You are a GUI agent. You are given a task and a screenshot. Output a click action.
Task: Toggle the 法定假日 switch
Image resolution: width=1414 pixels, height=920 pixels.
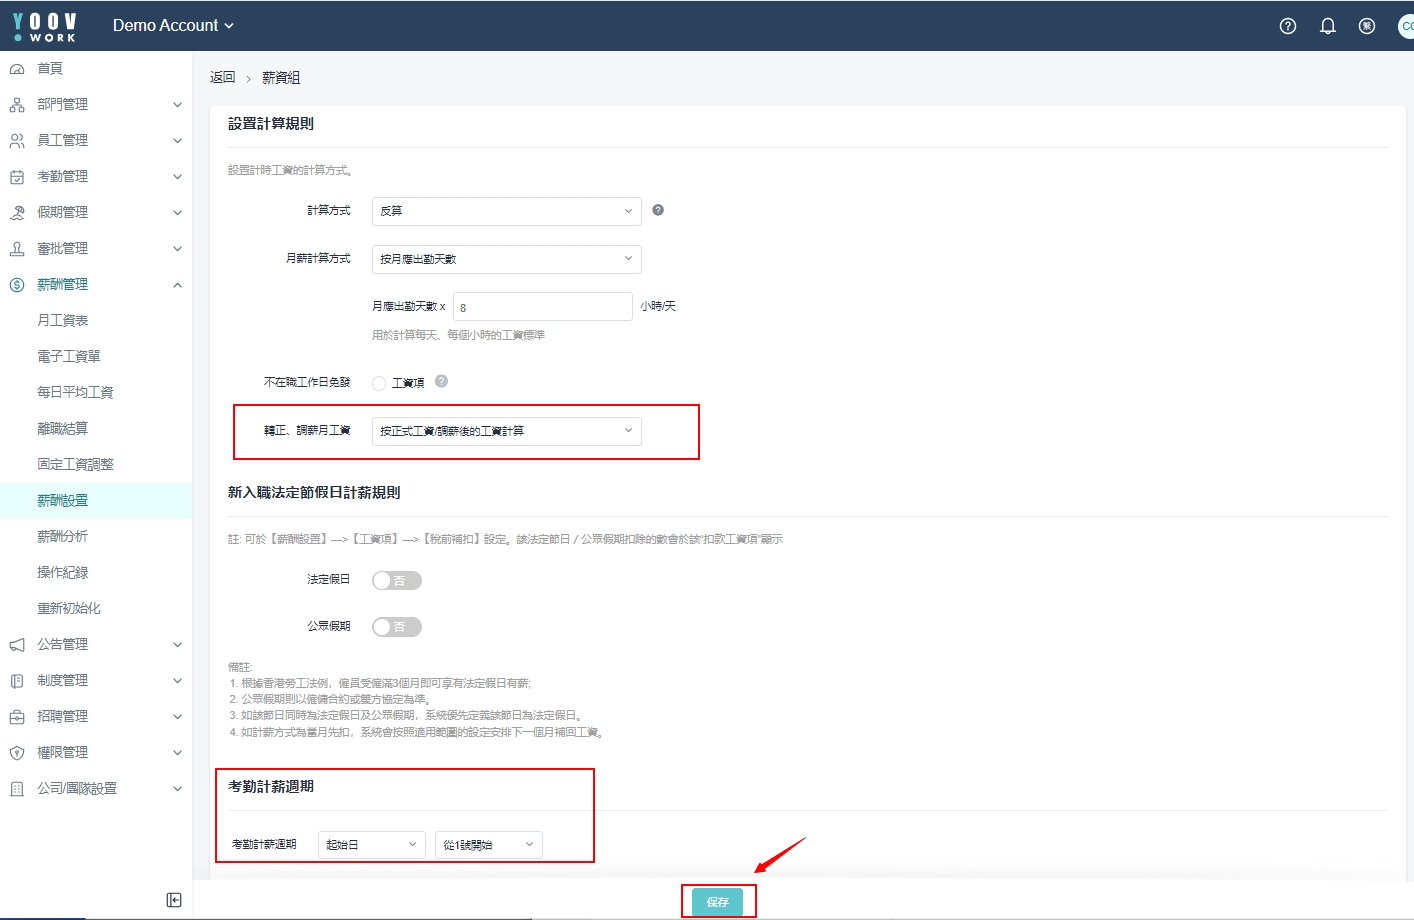coord(397,580)
